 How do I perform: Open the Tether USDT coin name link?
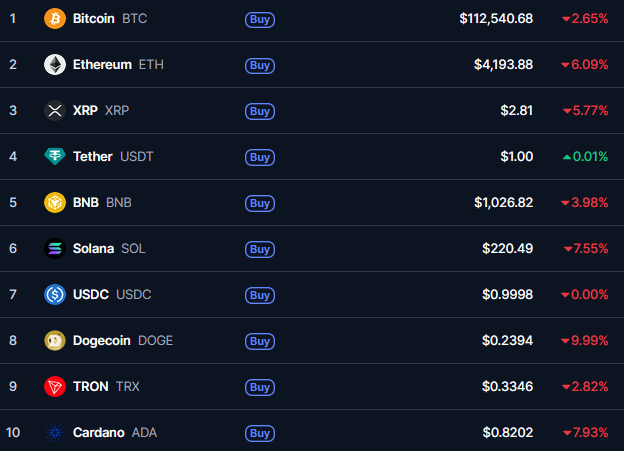(113, 156)
